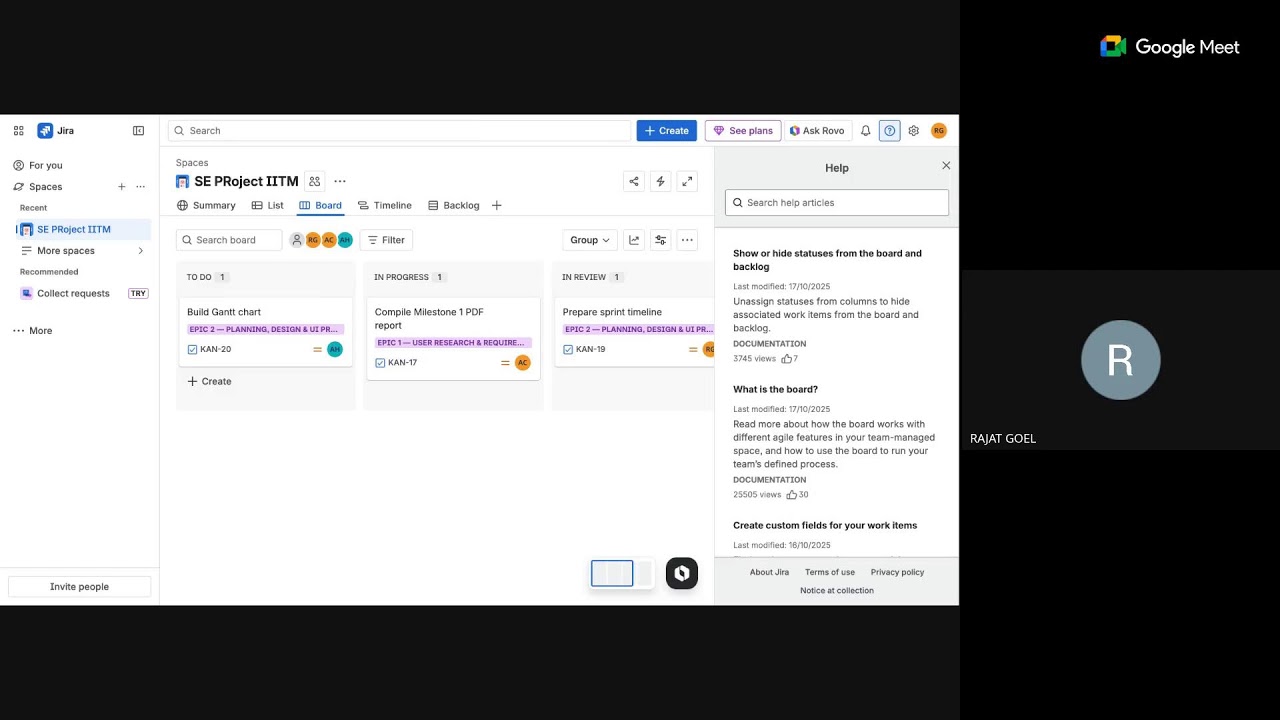Click the blue Create button

[666, 131]
